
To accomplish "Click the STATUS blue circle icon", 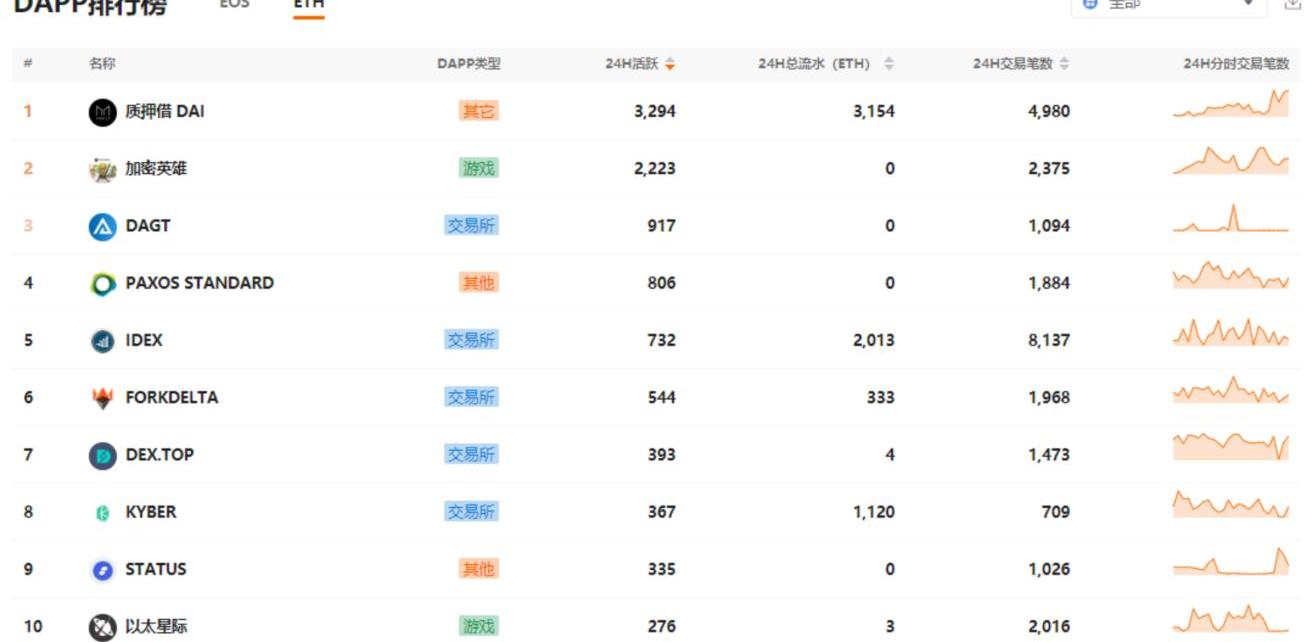I will (103, 570).
